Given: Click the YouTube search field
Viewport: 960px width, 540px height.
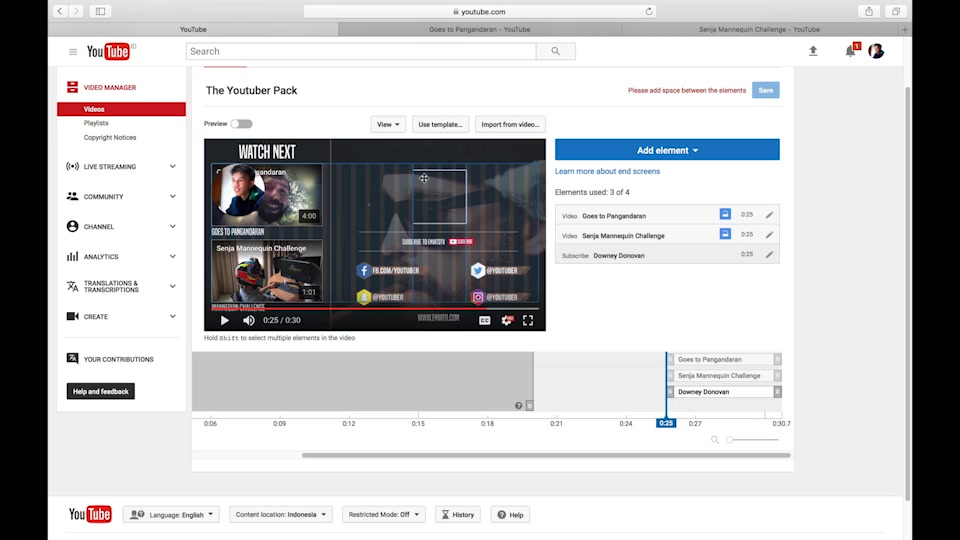Looking at the screenshot, I should (x=361, y=51).
